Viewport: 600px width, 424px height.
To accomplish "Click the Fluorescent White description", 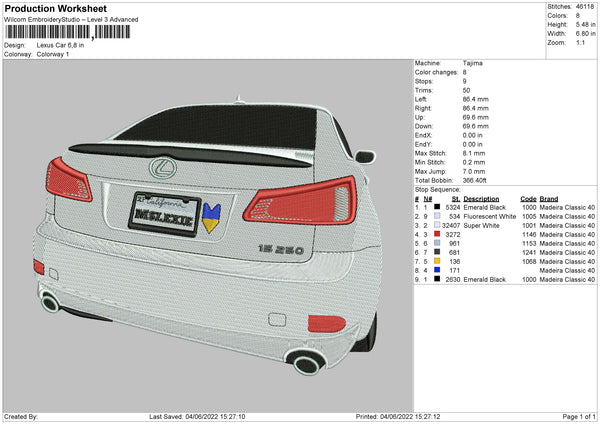I will click(490, 216).
